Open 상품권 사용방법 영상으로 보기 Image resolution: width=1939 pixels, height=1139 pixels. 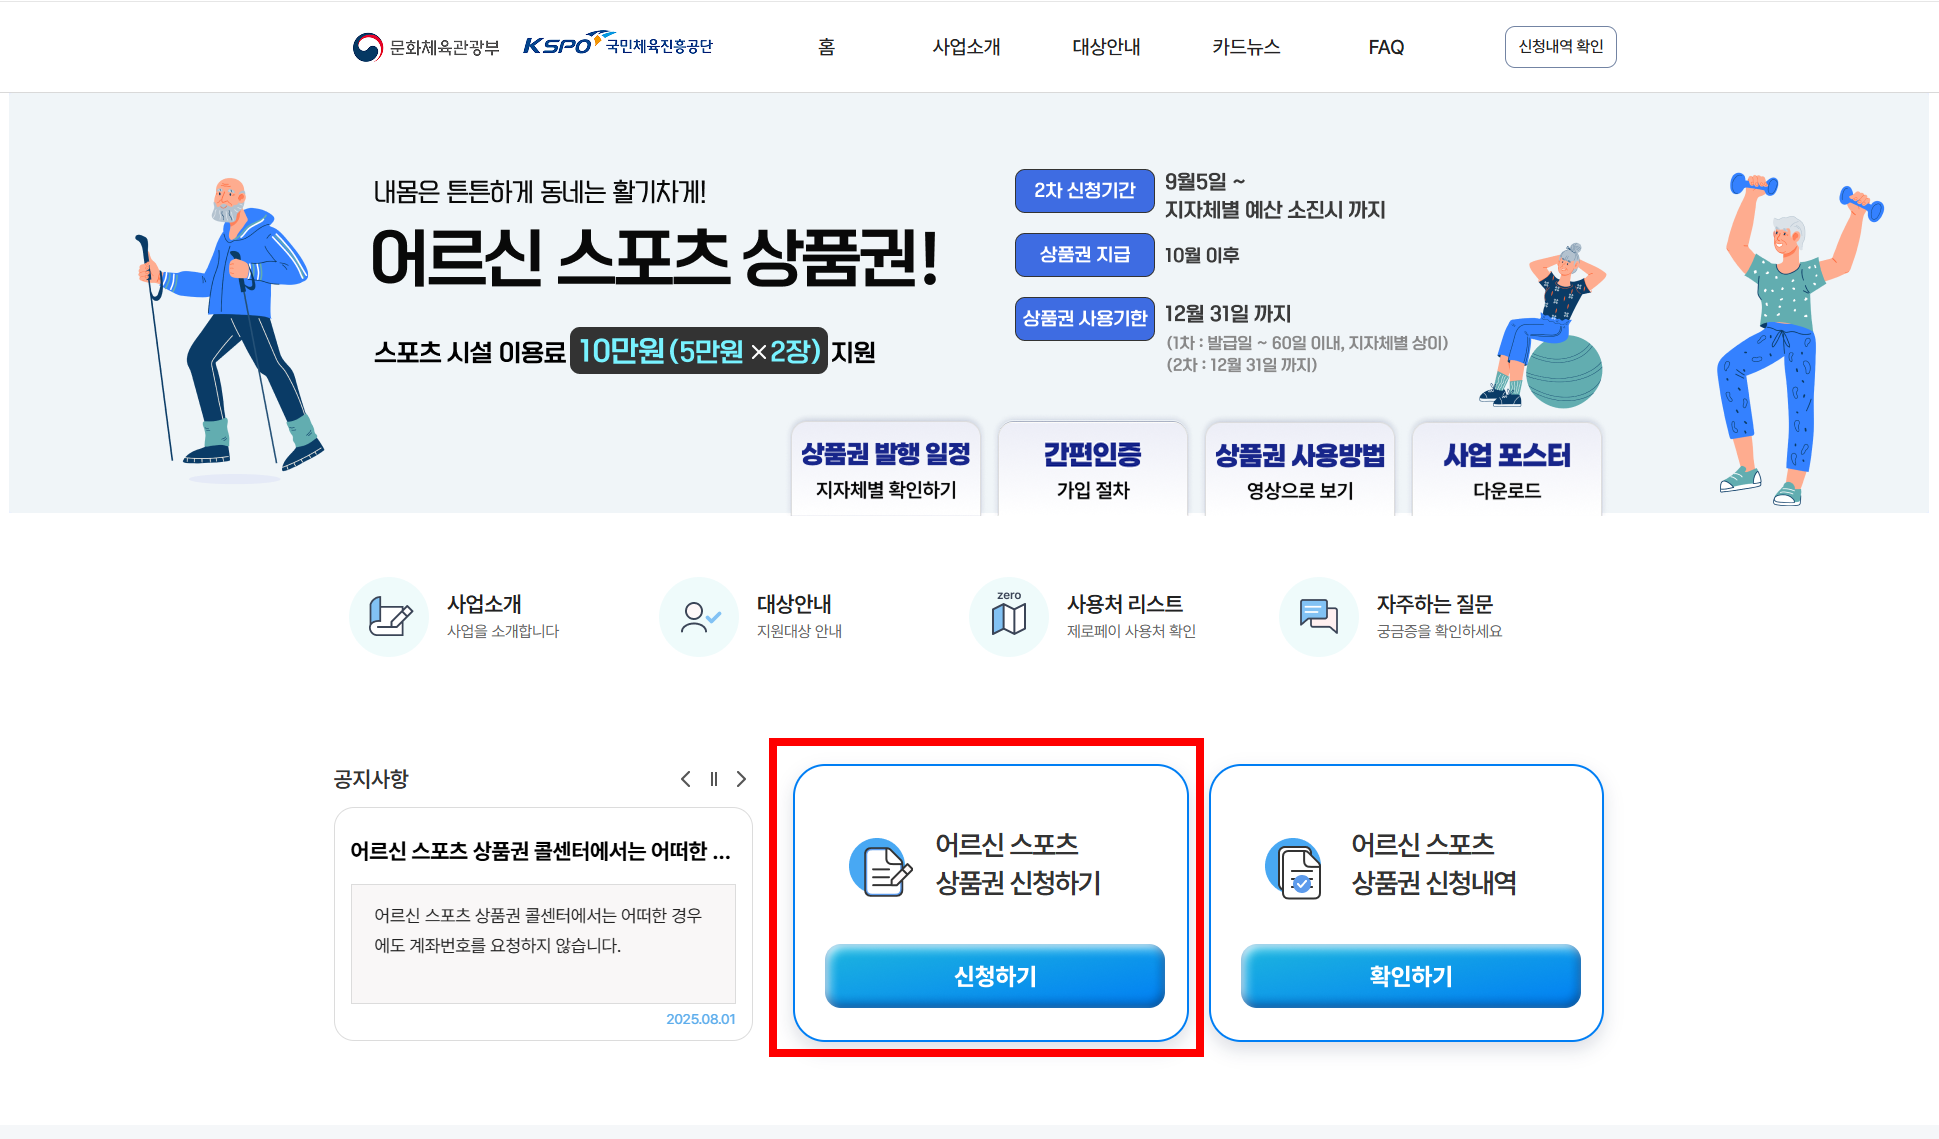[x=1300, y=468]
